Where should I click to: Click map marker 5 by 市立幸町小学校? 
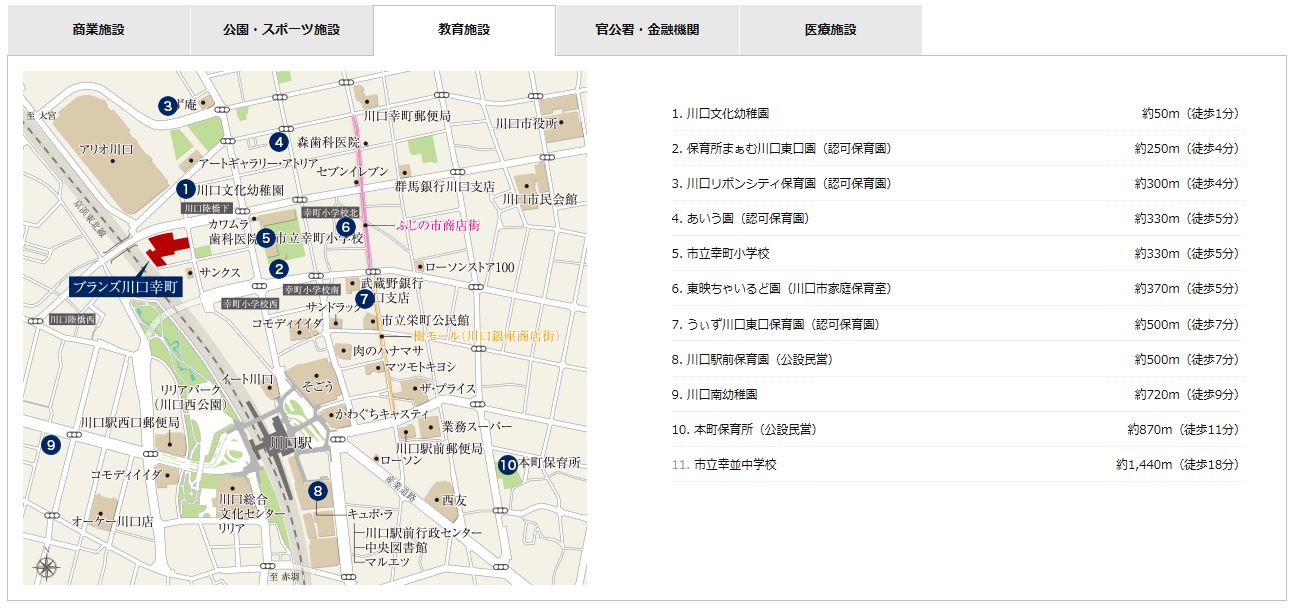[266, 238]
